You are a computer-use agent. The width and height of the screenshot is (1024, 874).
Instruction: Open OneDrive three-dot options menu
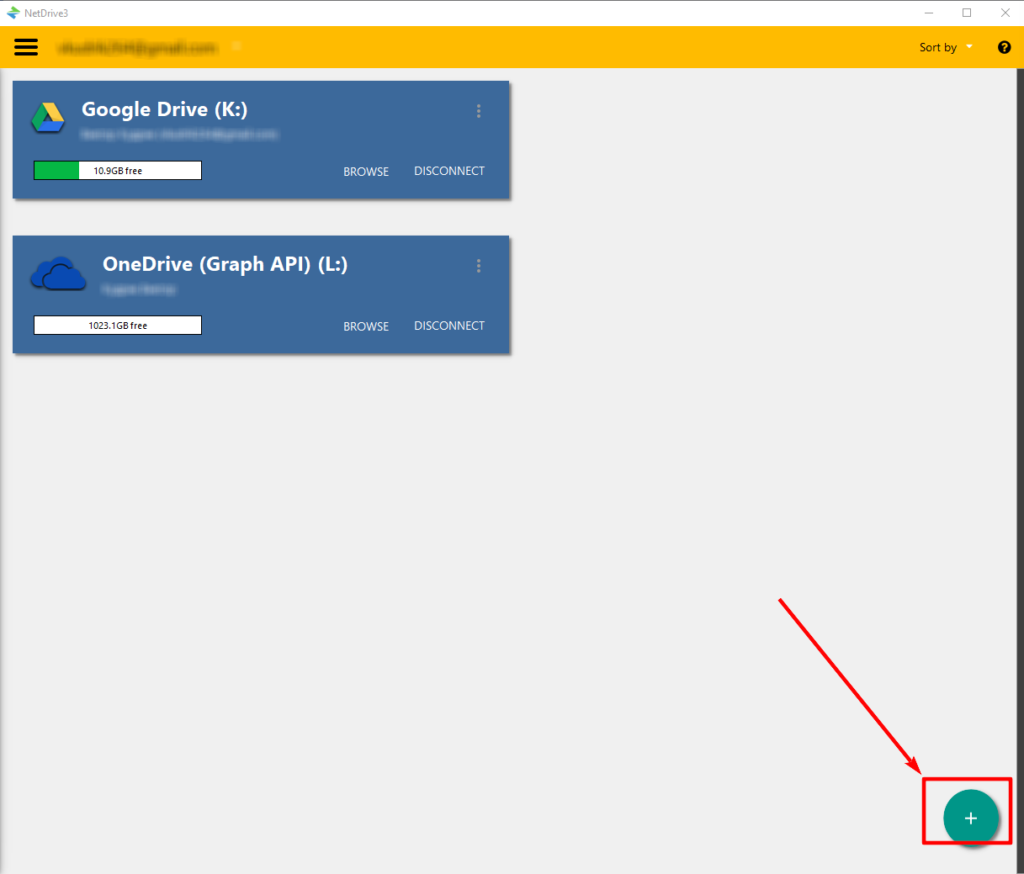coord(479,266)
